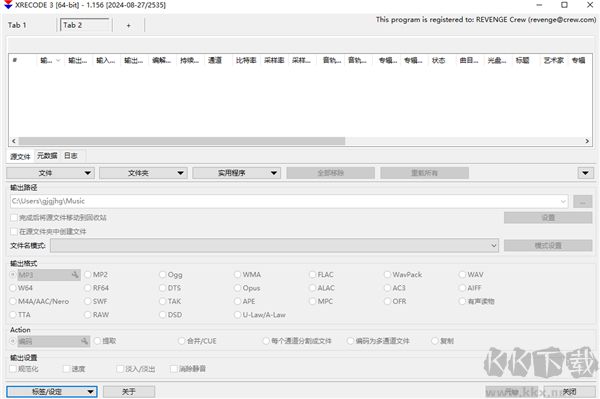Open the 源文件 tab
The height and width of the screenshot is (399, 600).
pyautogui.click(x=20, y=156)
